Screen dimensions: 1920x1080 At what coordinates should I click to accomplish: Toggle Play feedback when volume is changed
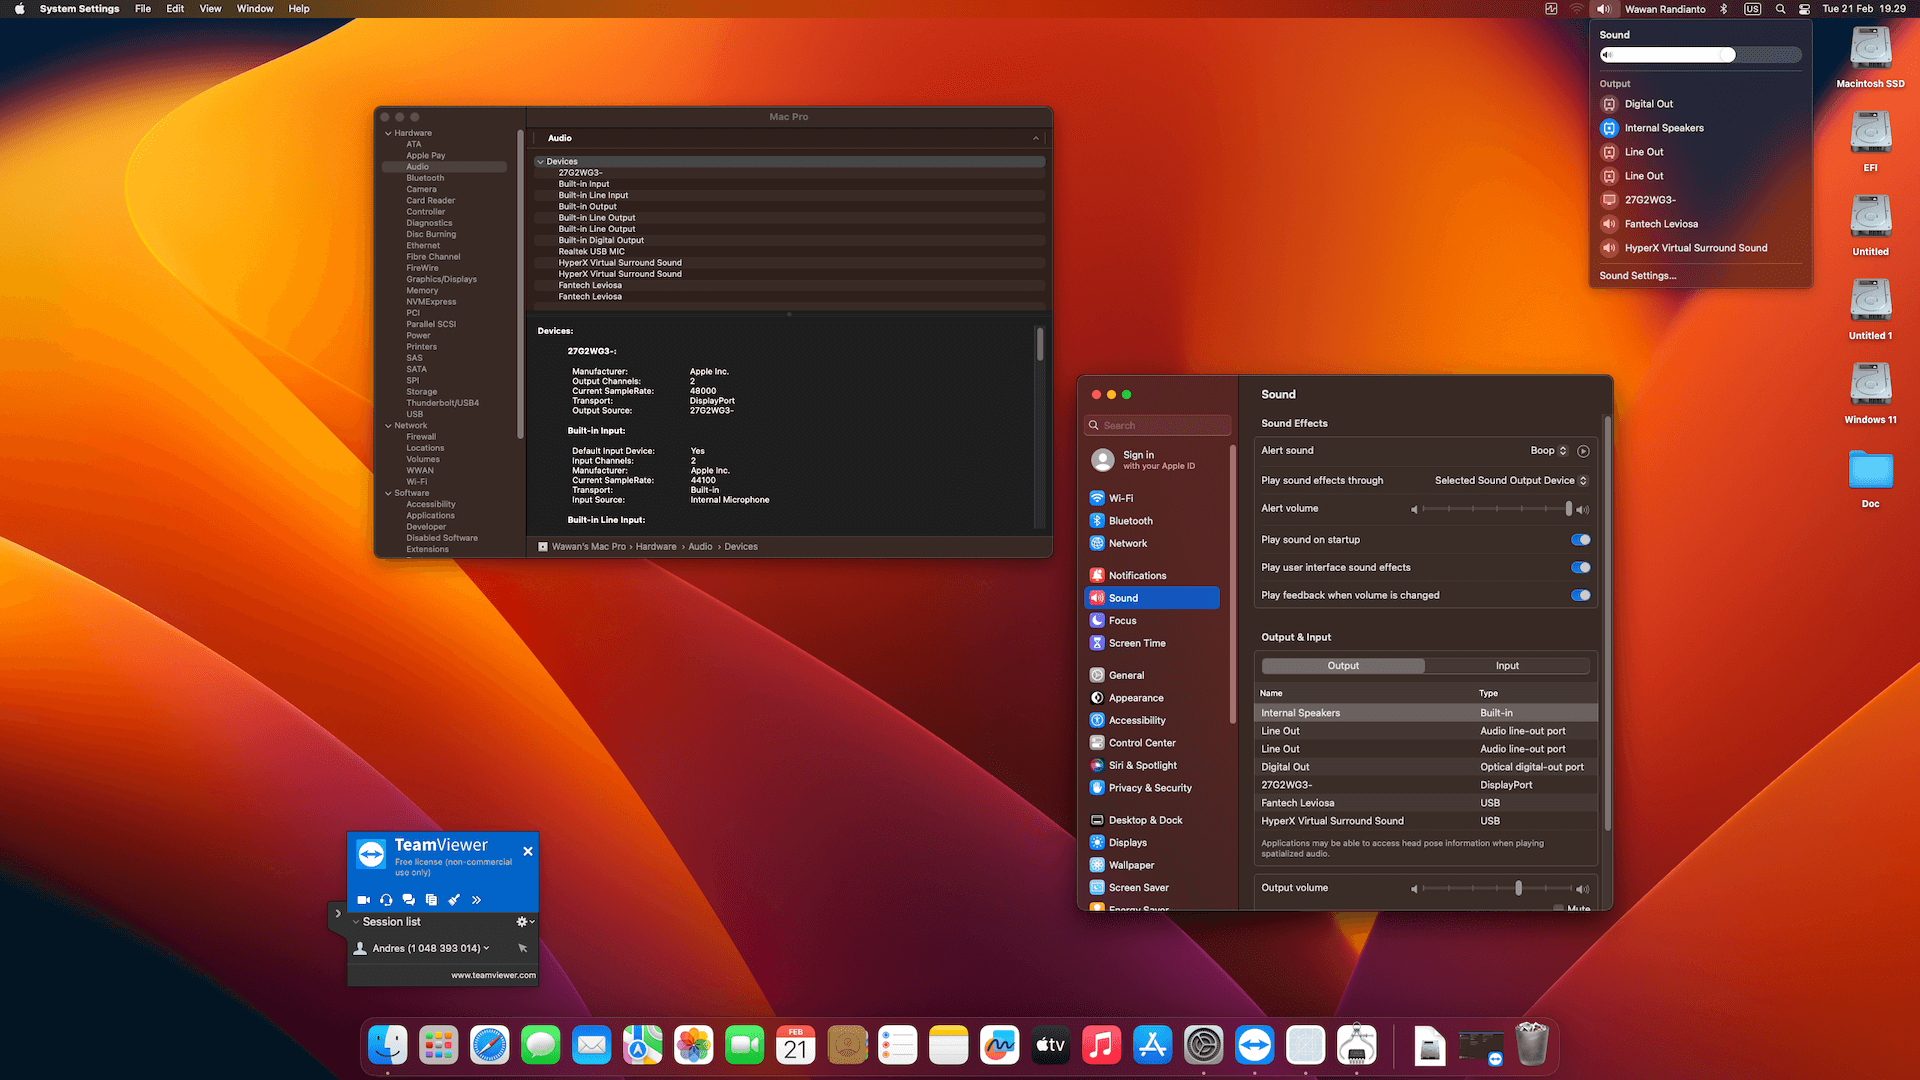pos(1580,595)
